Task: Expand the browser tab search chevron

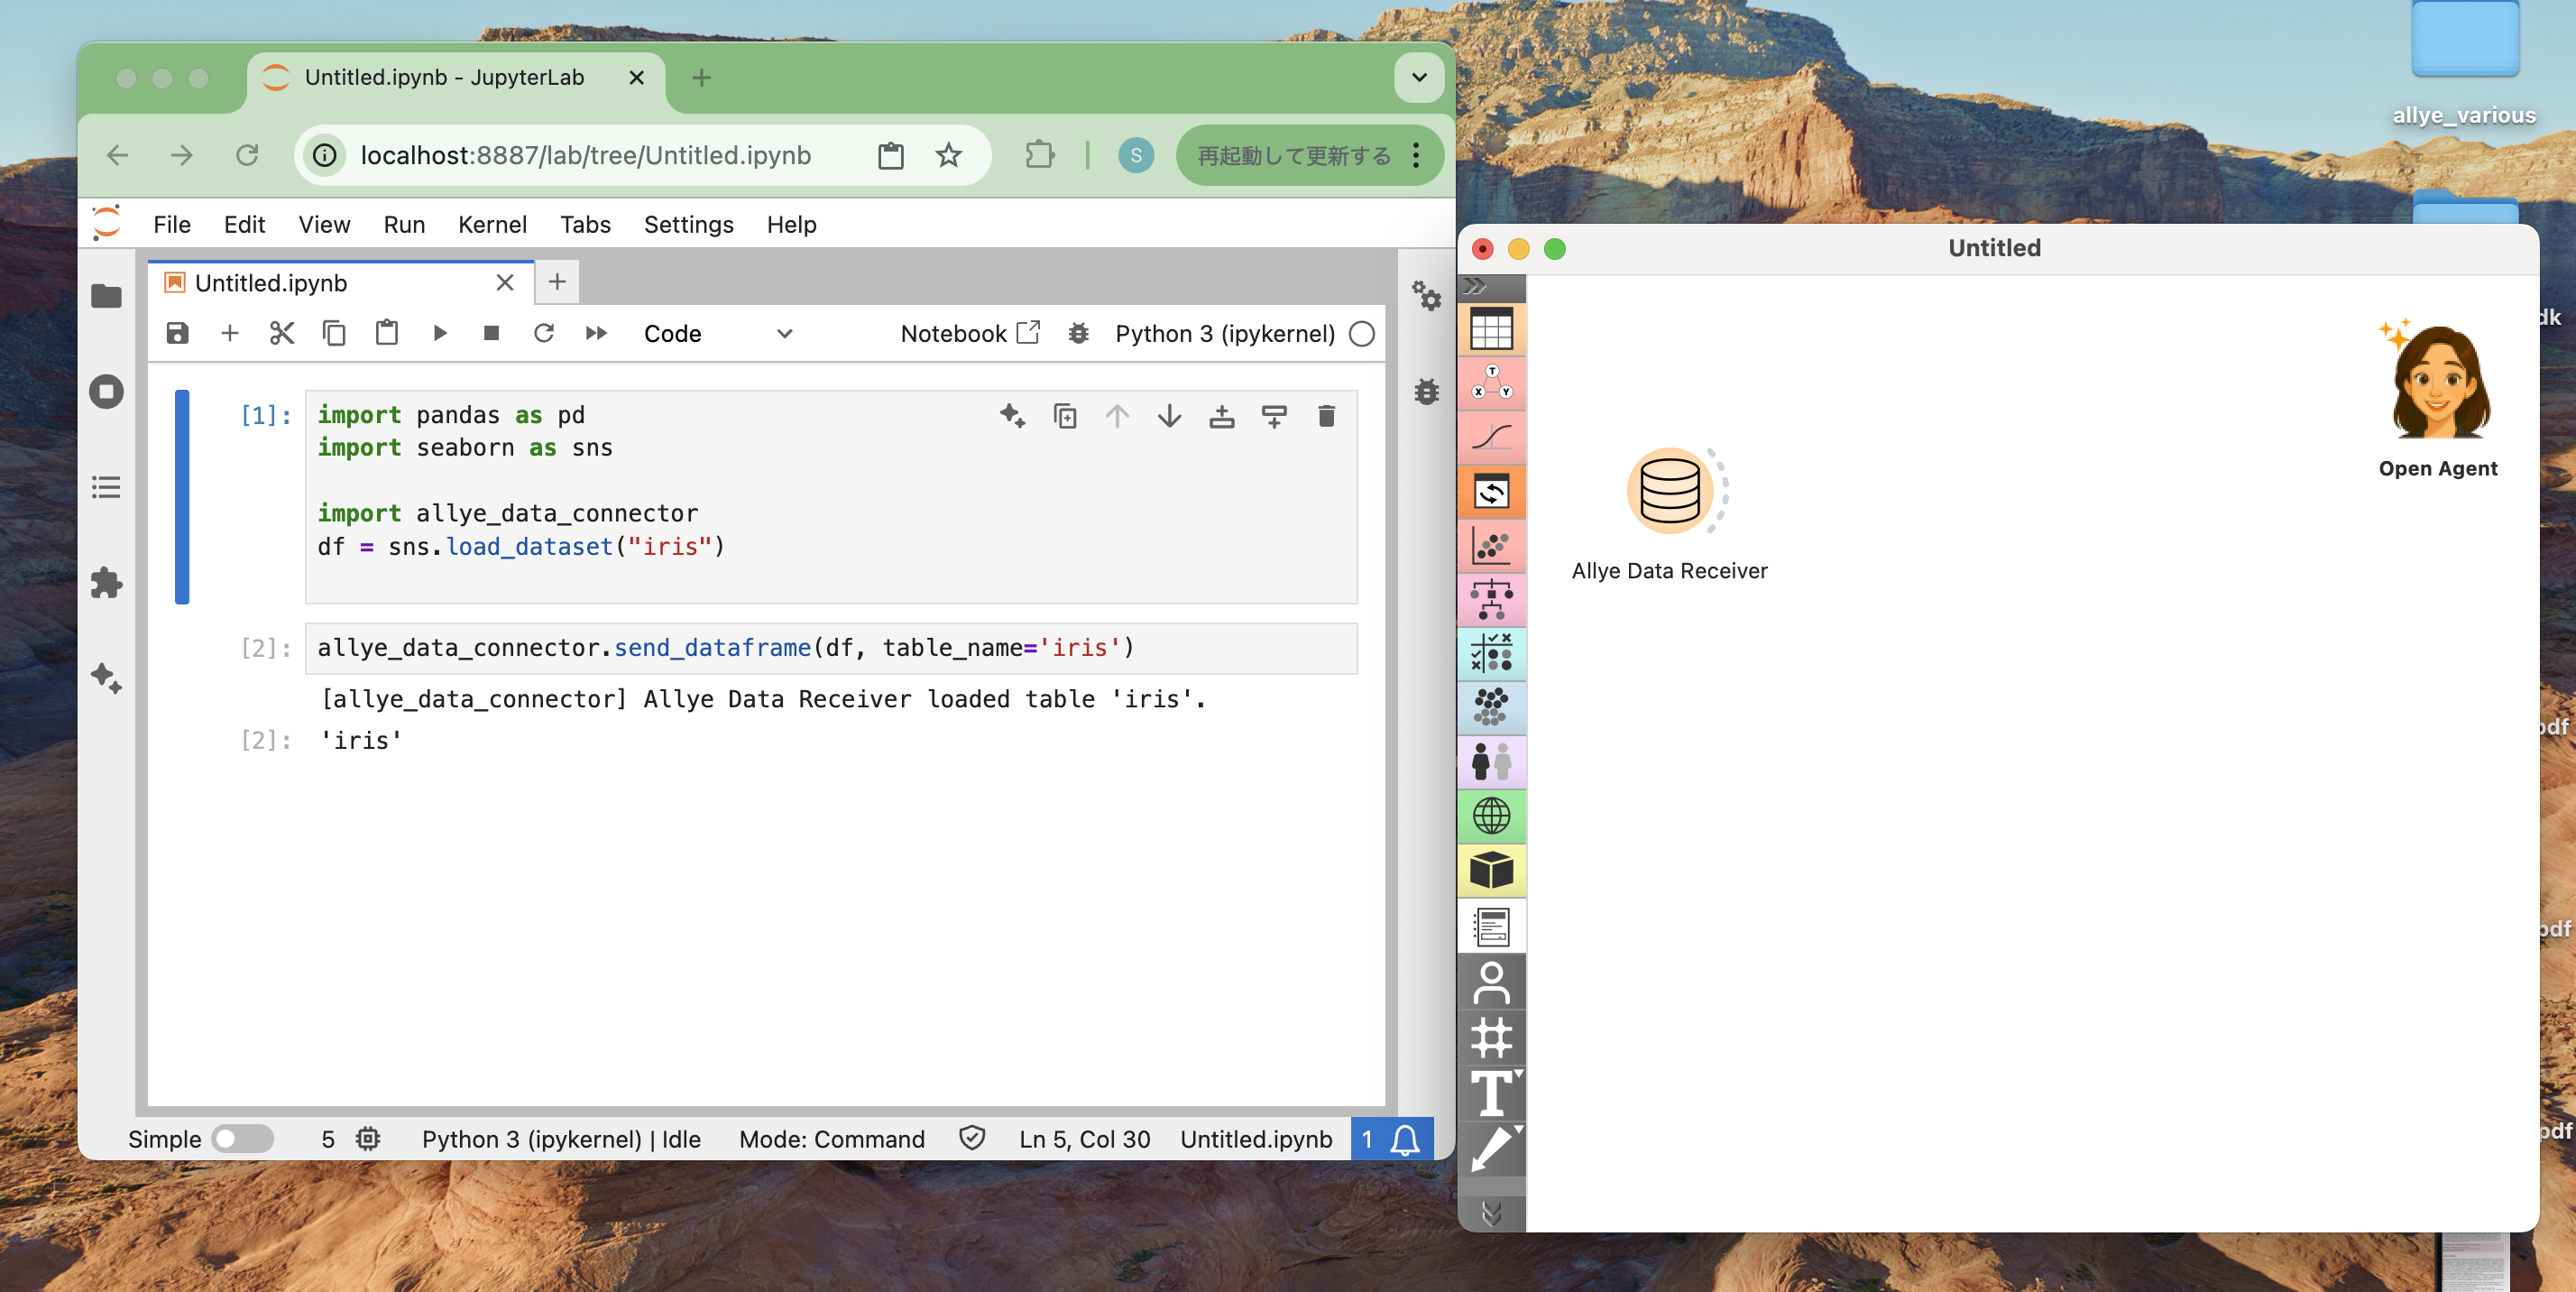Action: tap(1418, 78)
